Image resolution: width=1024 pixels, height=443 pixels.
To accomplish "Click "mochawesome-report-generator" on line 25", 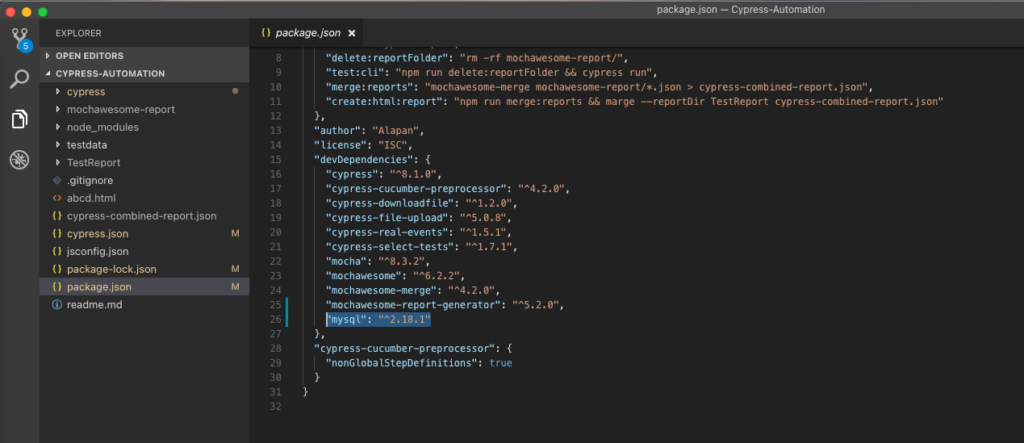I will (x=413, y=305).
